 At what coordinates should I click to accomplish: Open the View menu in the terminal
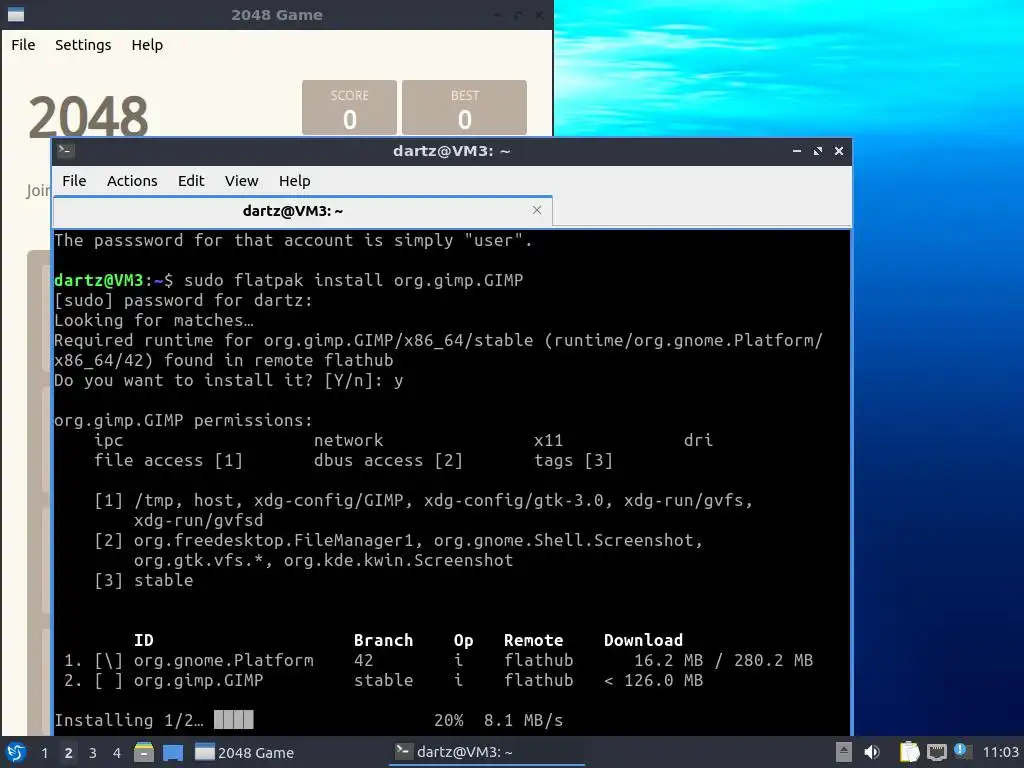[x=241, y=181]
